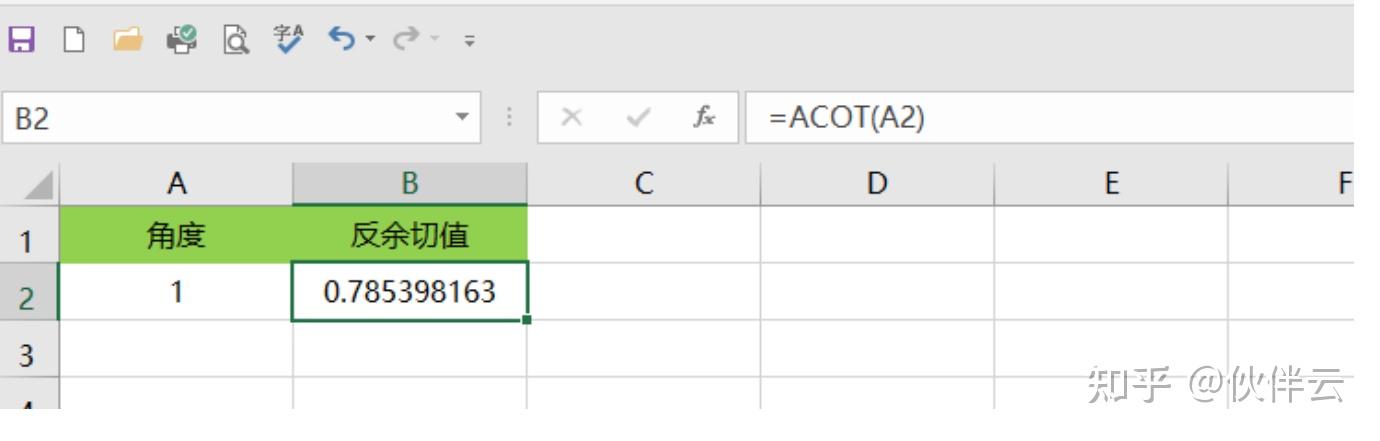Open Print Preview

click(x=236, y=40)
